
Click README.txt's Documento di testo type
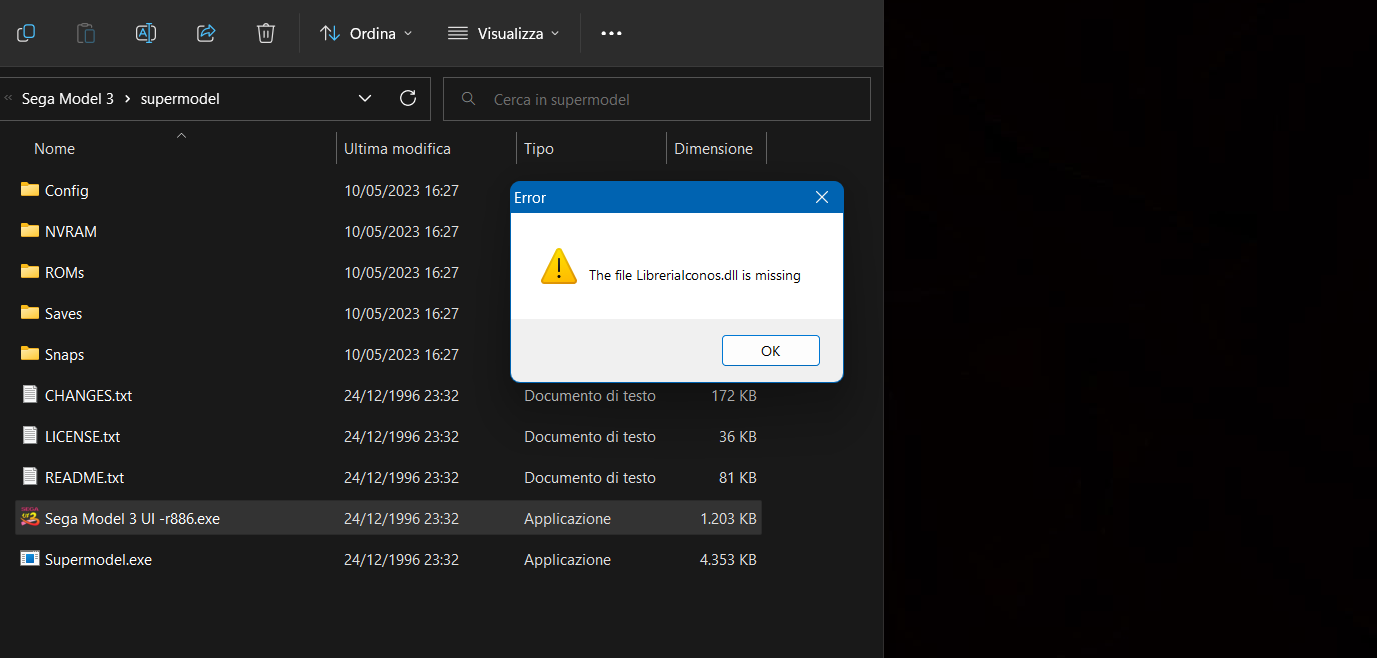(x=590, y=477)
